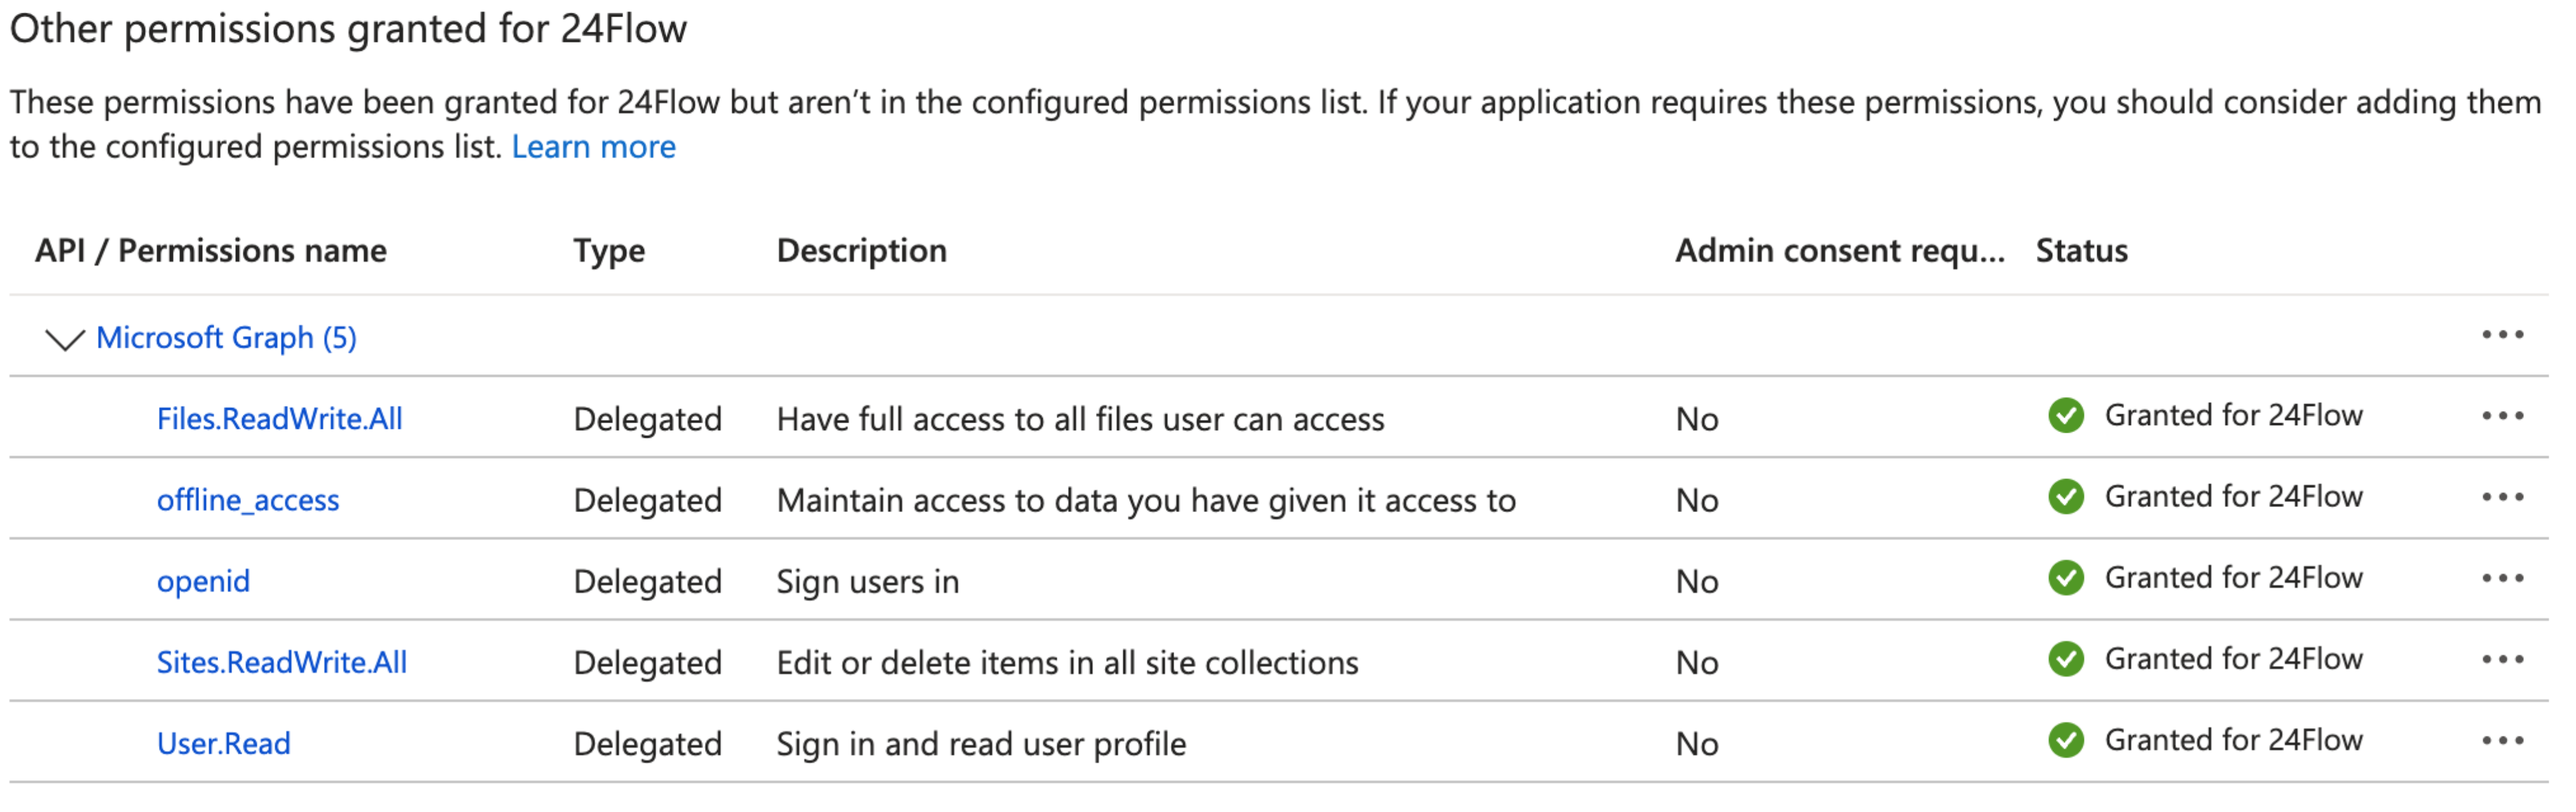Image resolution: width=2576 pixels, height=812 pixels.
Task: Open the Files.ReadWrite.All permission details
Action: (279, 419)
